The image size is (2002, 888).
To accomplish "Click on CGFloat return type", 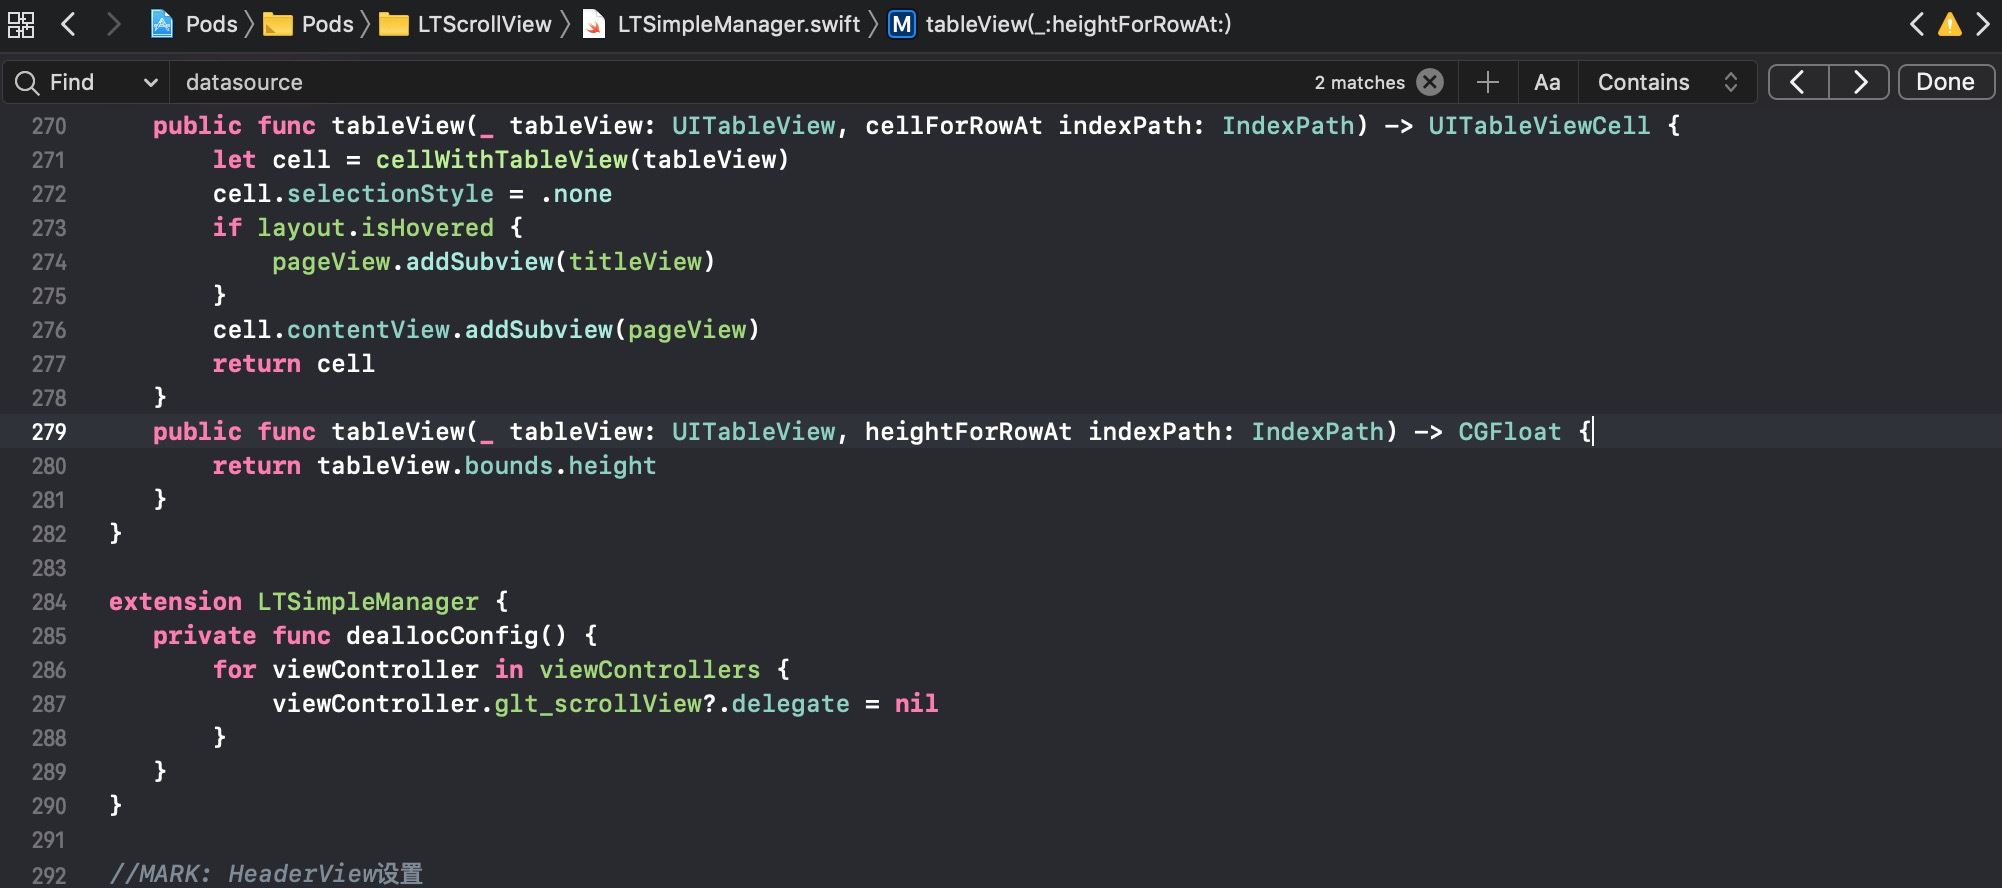I will [x=1509, y=432].
